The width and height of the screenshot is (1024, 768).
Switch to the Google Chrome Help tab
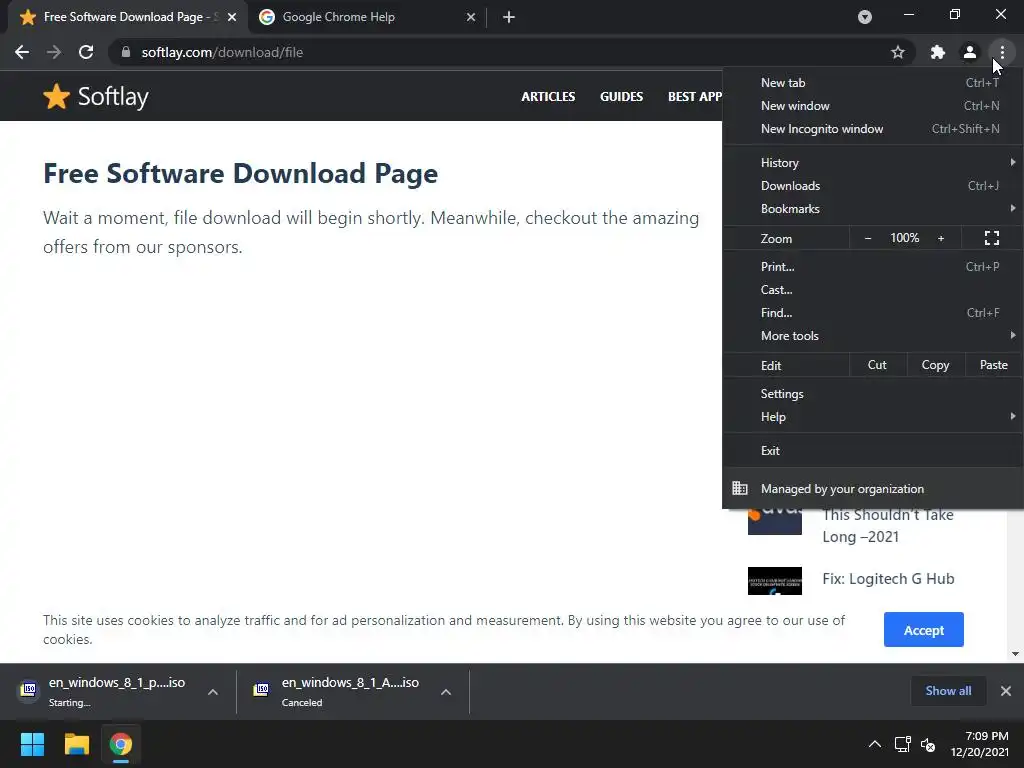point(367,17)
